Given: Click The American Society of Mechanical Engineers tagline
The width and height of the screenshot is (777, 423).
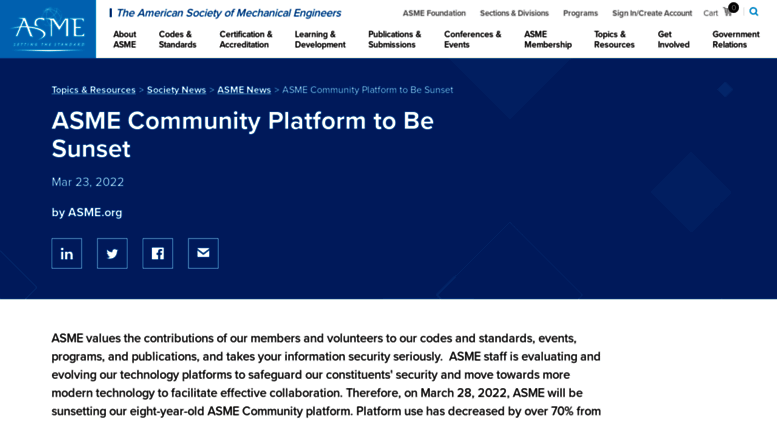Looking at the screenshot, I should coord(228,13).
